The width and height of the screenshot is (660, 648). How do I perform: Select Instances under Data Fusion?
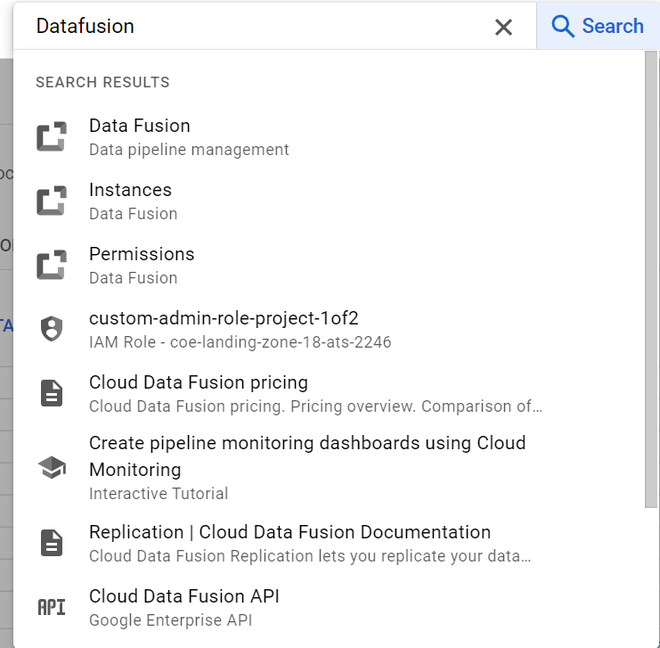coord(133,201)
